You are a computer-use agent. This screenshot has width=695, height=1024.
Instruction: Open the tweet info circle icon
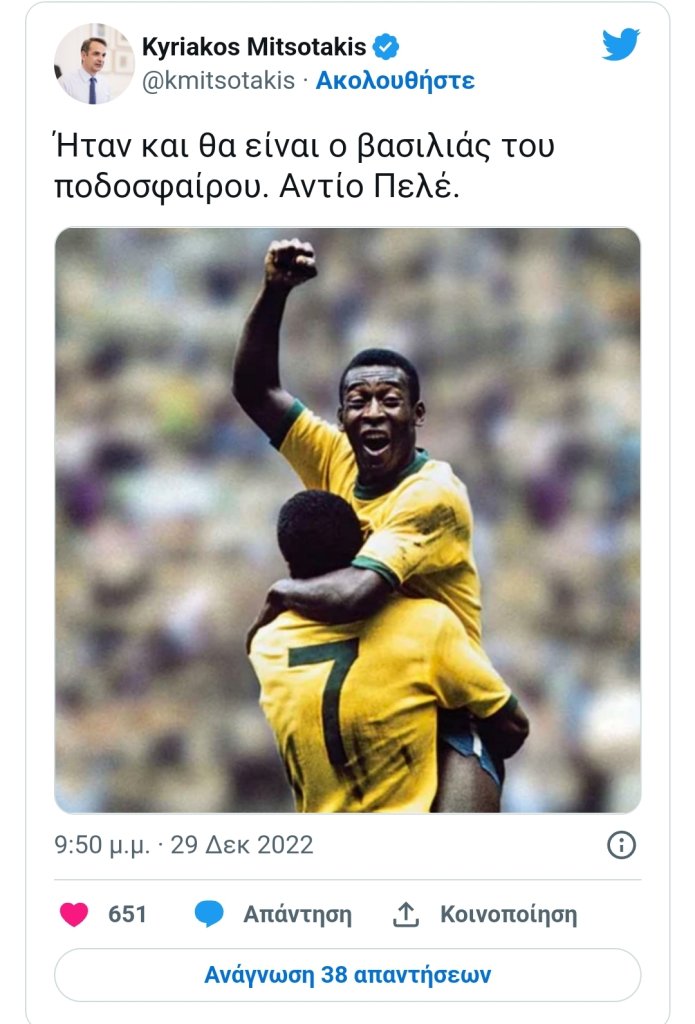621,844
